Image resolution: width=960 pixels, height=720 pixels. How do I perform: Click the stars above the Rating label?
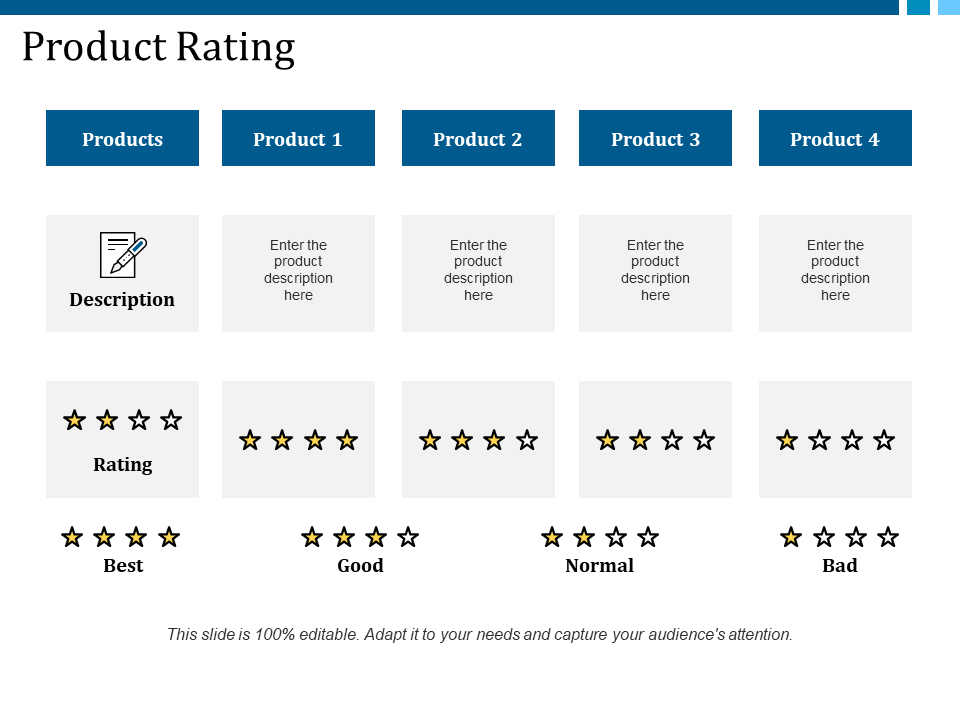(122, 420)
